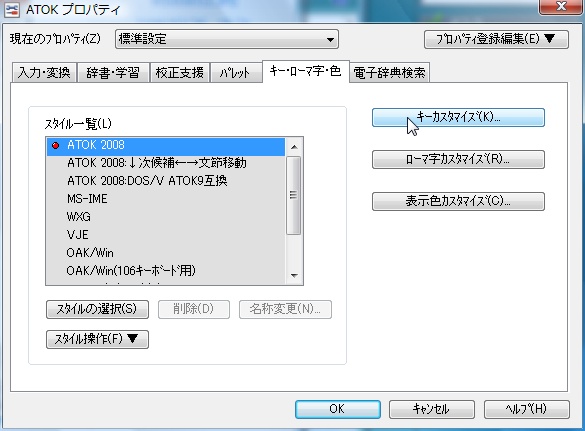Open ローマ字カスタマイズ(R) dialog
The width and height of the screenshot is (585, 431).
[x=458, y=159]
